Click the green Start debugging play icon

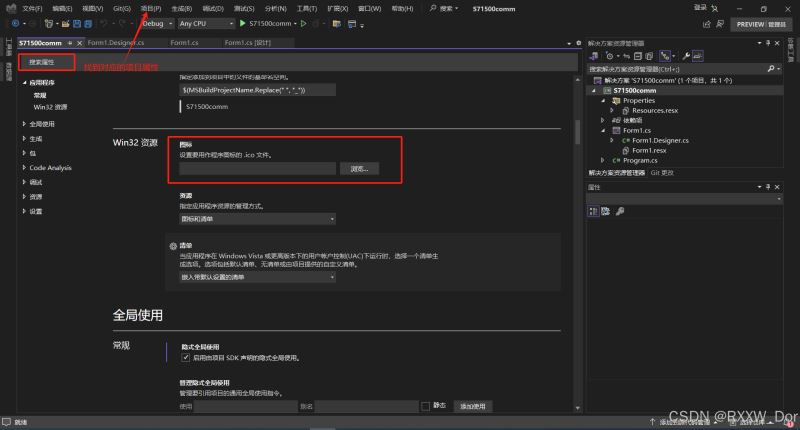coord(242,23)
